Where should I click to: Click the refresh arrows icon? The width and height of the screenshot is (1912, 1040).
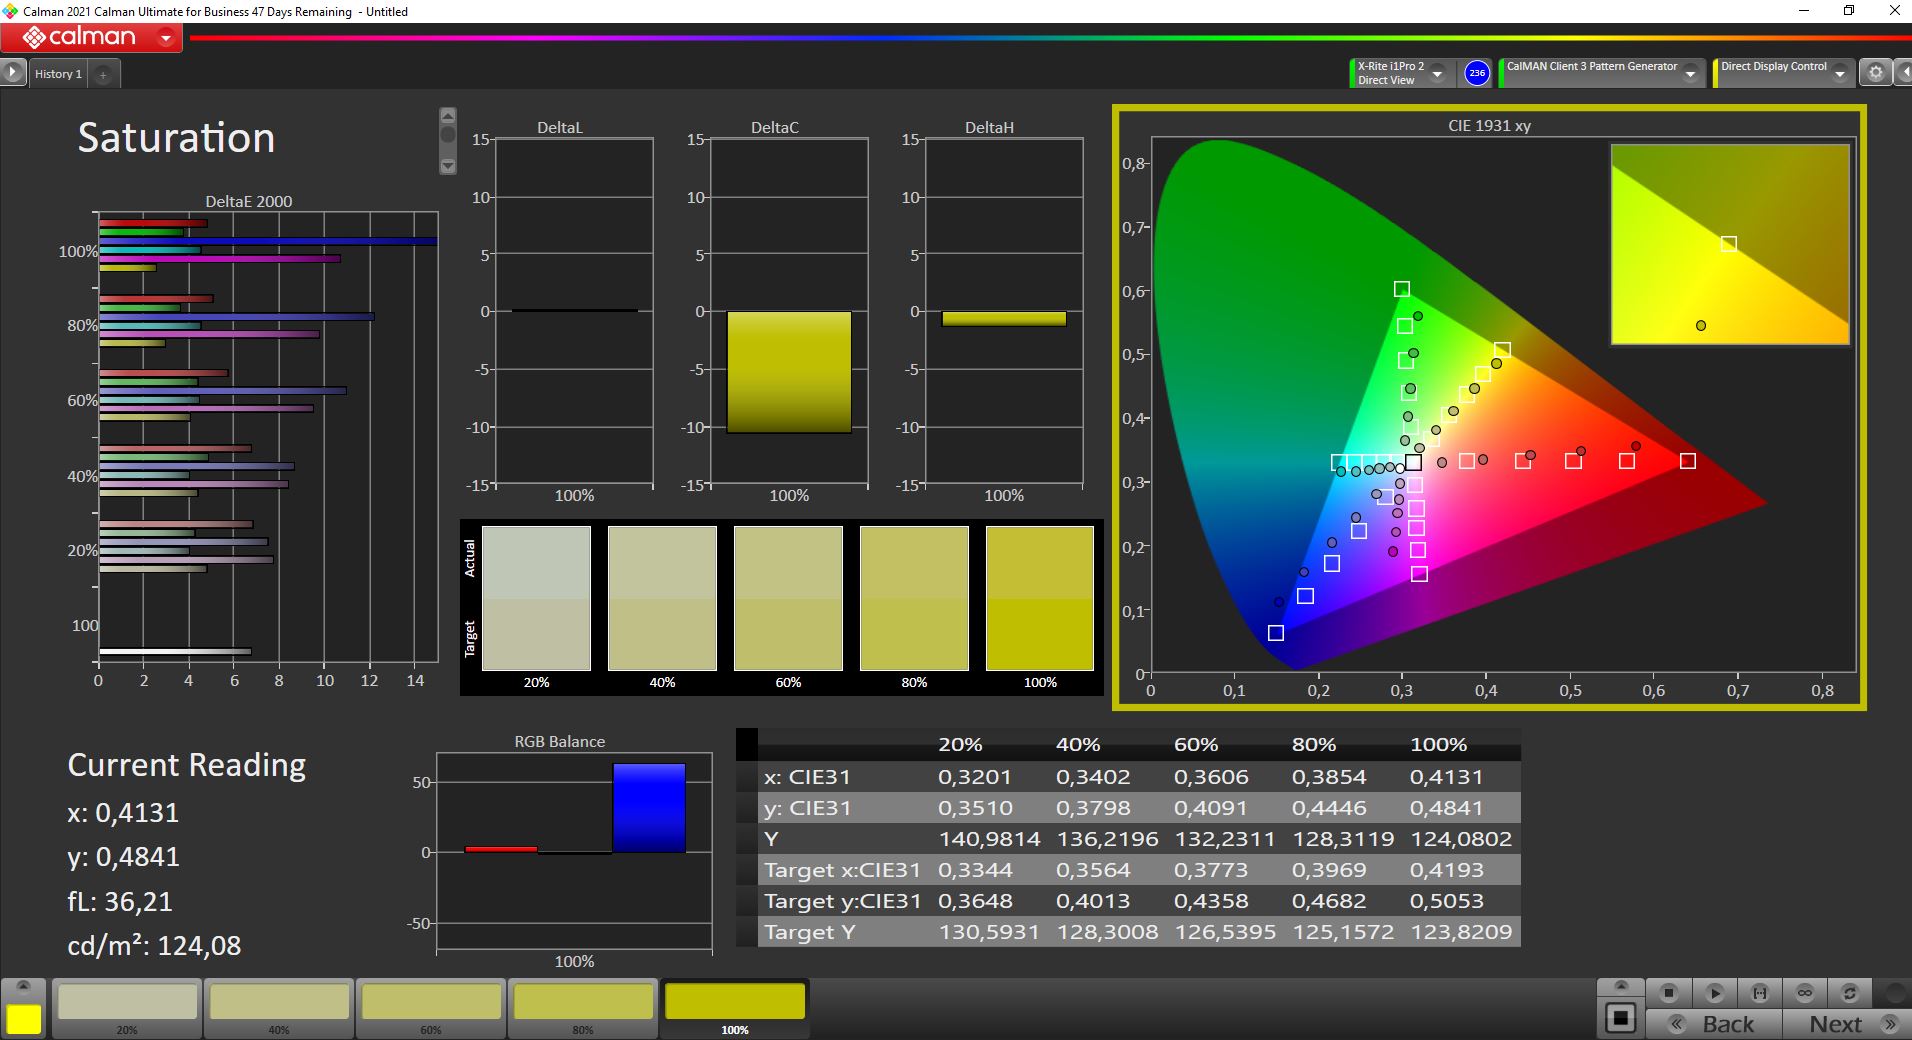point(1849,993)
